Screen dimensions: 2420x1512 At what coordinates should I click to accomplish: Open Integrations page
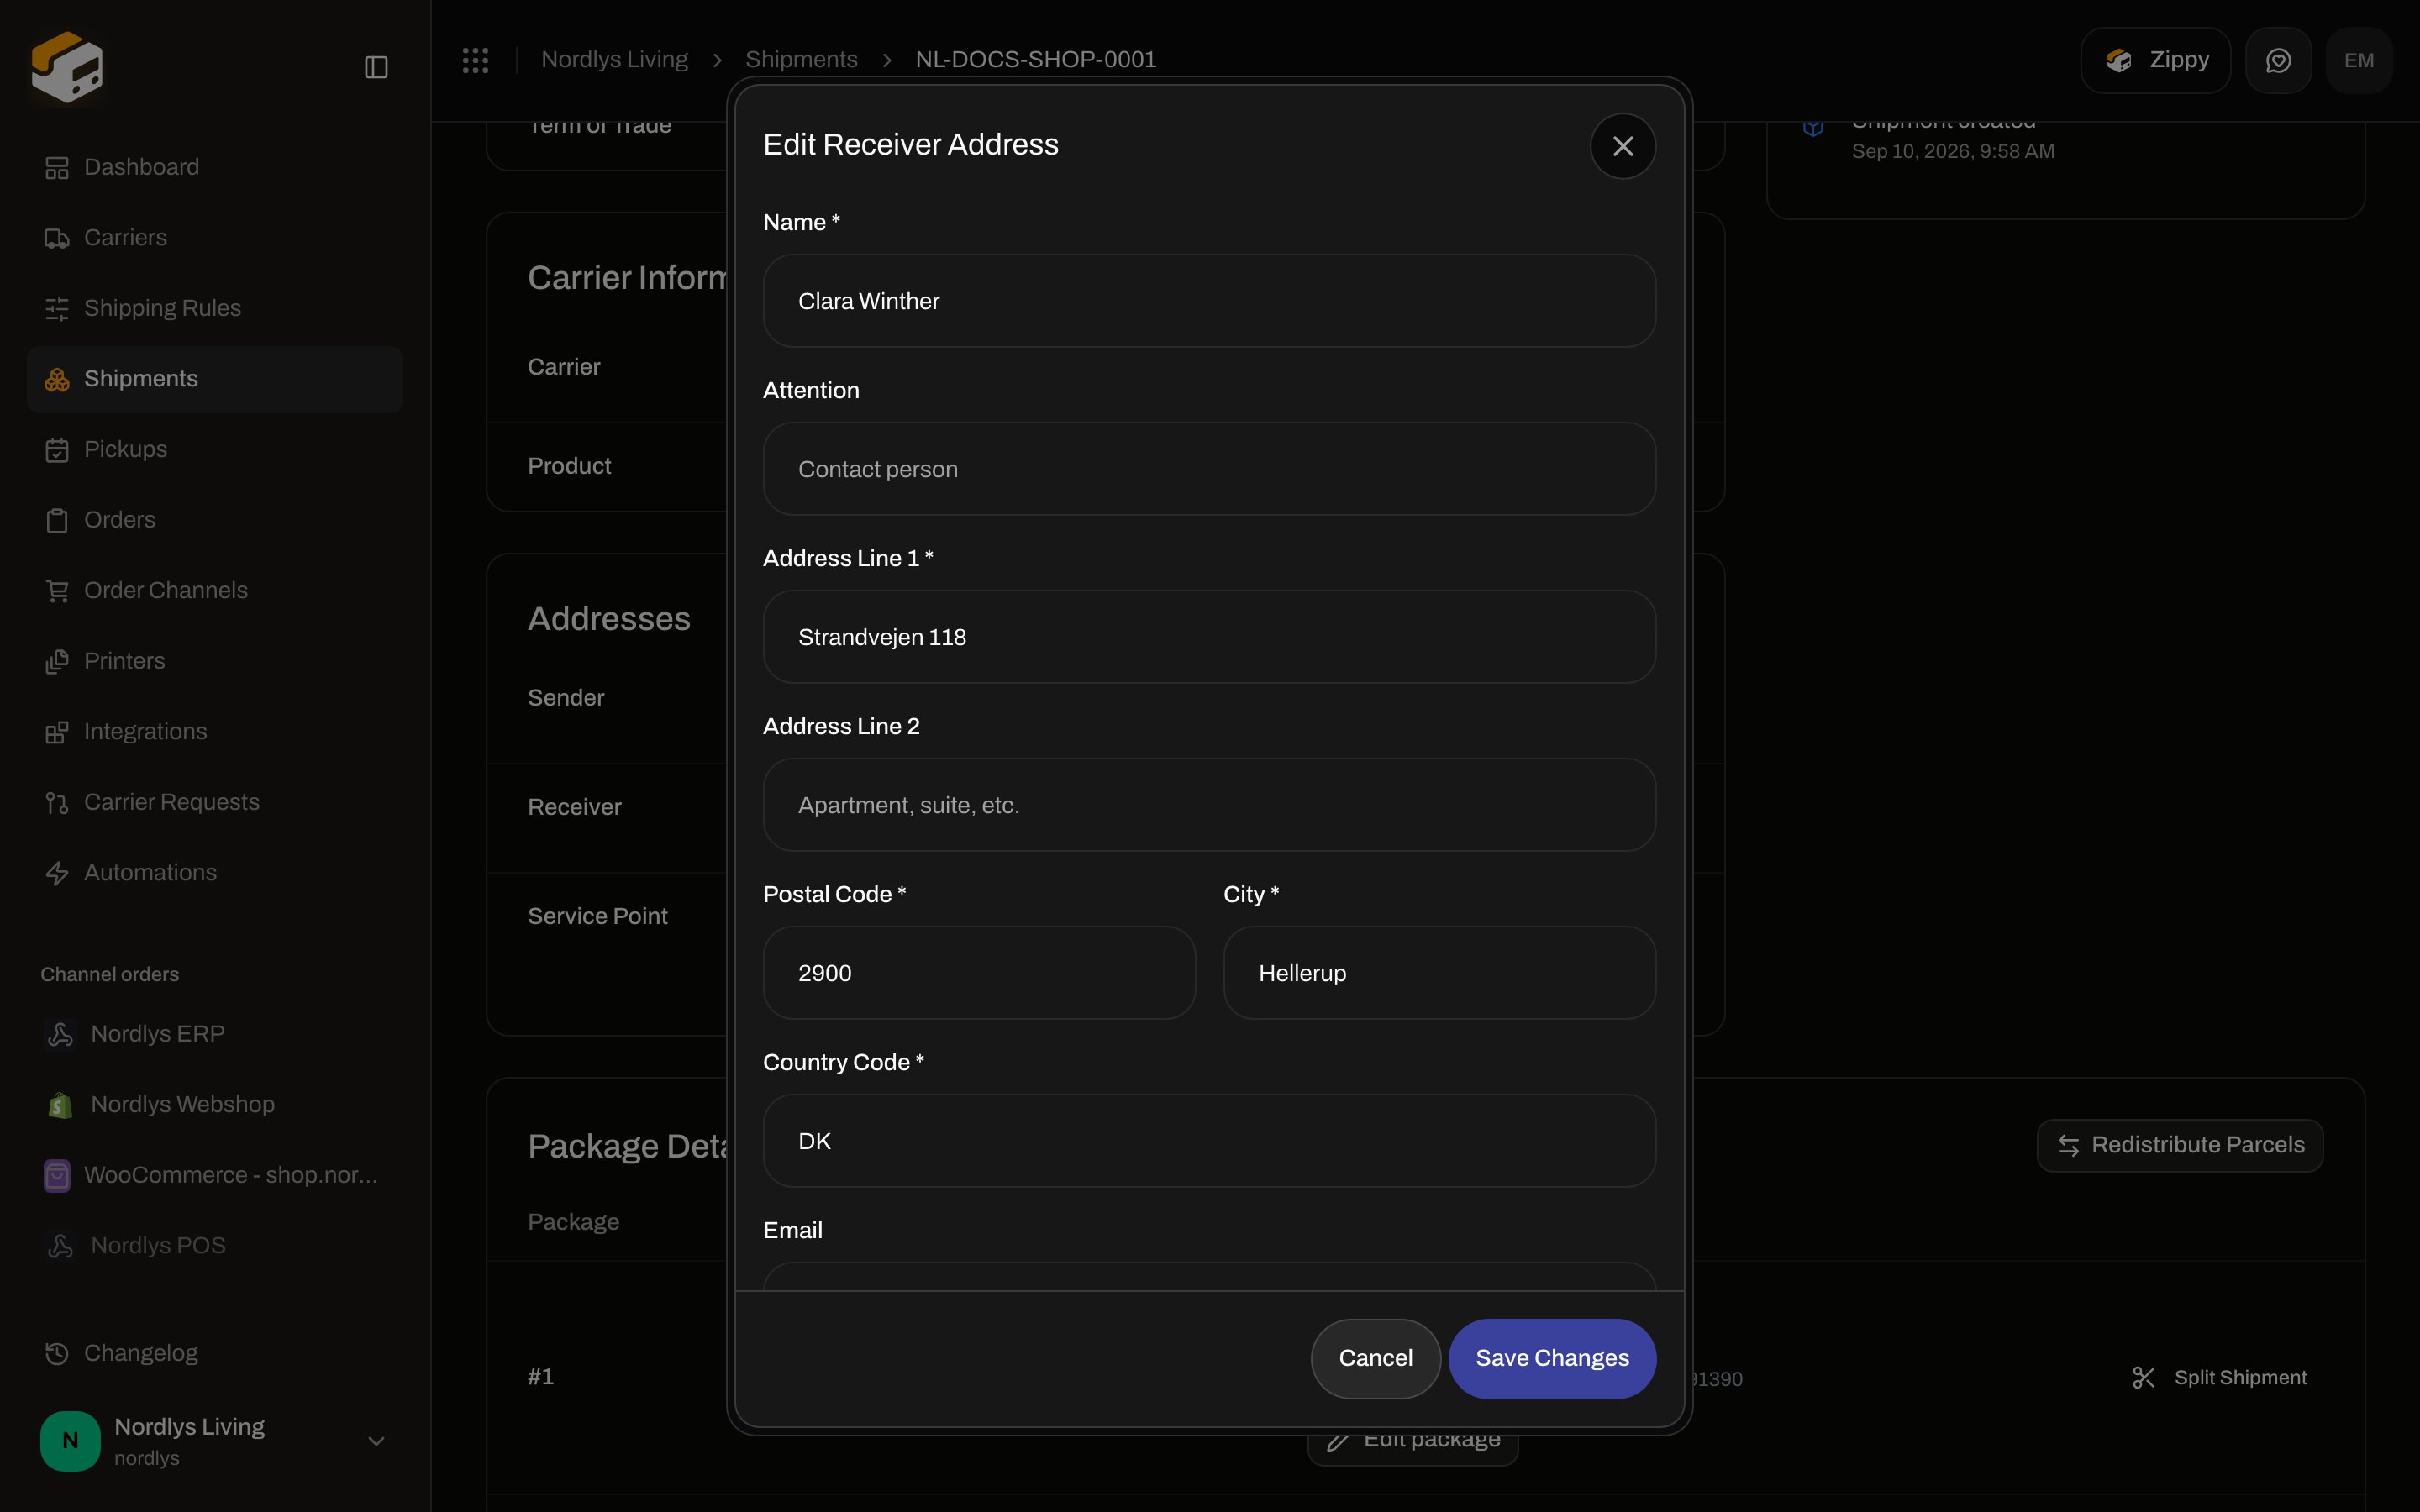pyautogui.click(x=215, y=732)
